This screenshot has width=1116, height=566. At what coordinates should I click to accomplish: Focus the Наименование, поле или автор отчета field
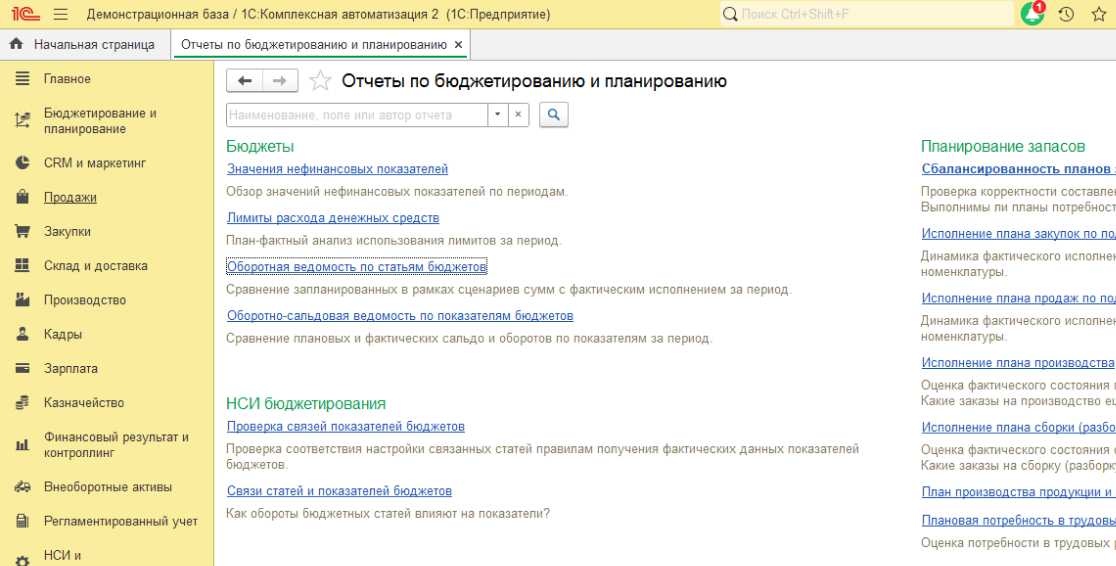(x=357, y=115)
